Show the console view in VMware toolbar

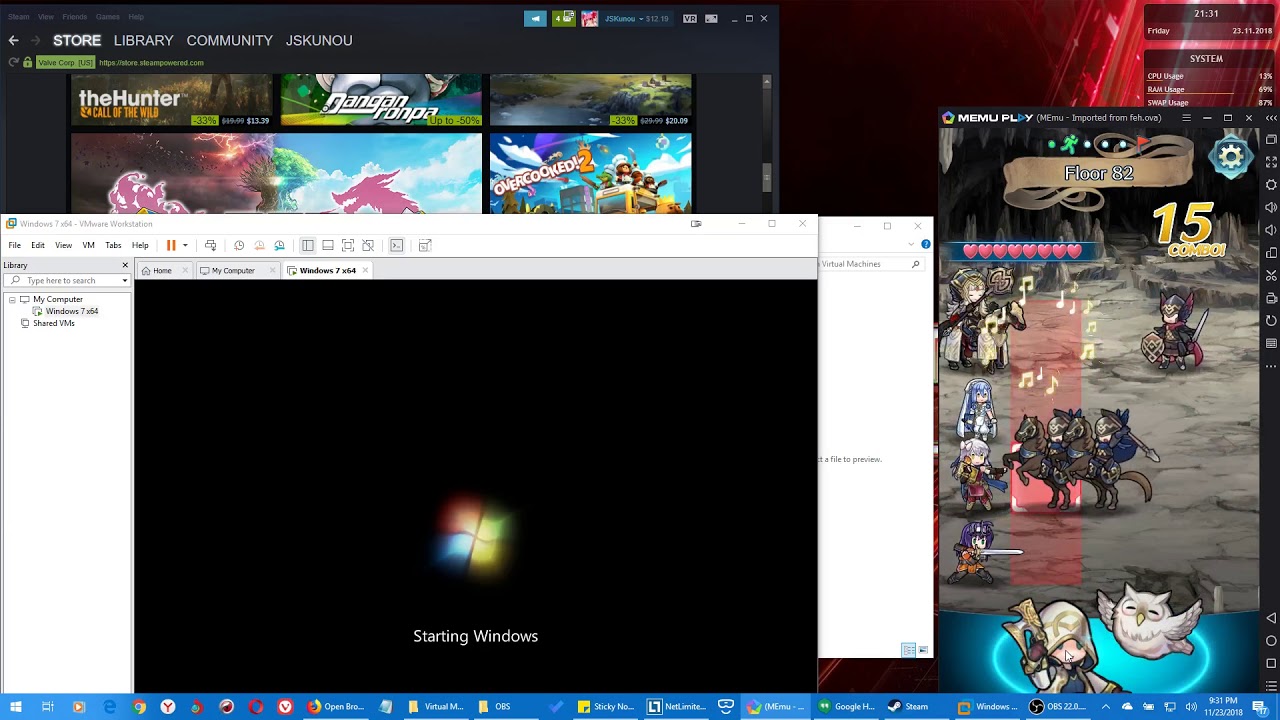tap(397, 245)
